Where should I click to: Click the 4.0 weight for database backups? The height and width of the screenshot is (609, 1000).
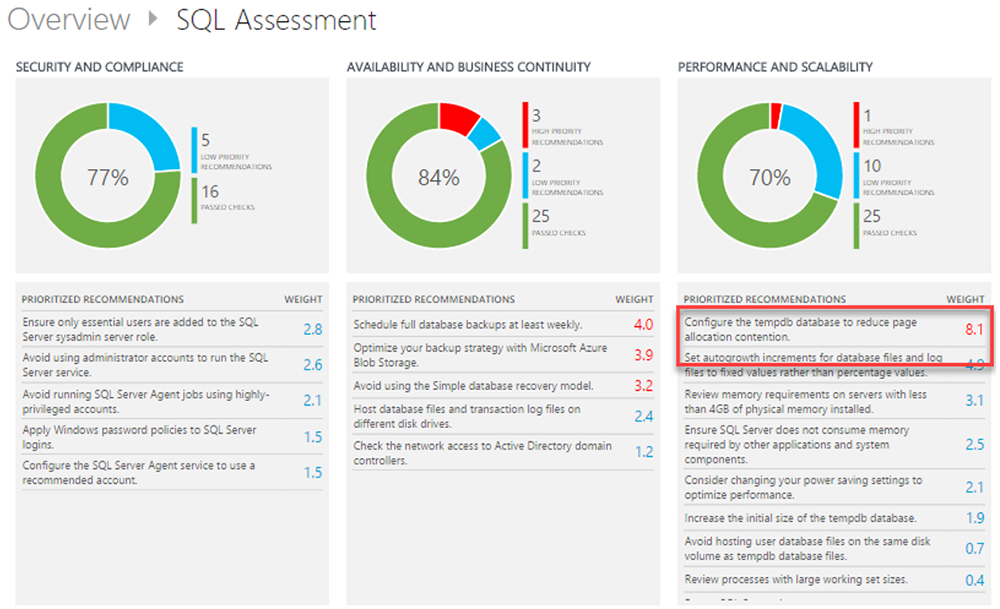[x=642, y=325]
